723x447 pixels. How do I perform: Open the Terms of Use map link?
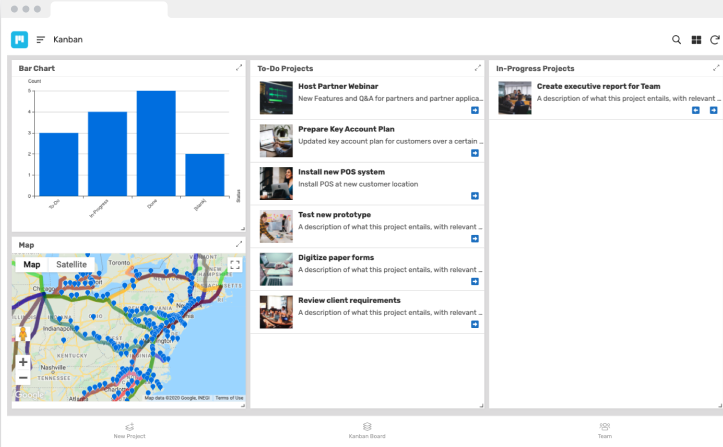point(229,398)
